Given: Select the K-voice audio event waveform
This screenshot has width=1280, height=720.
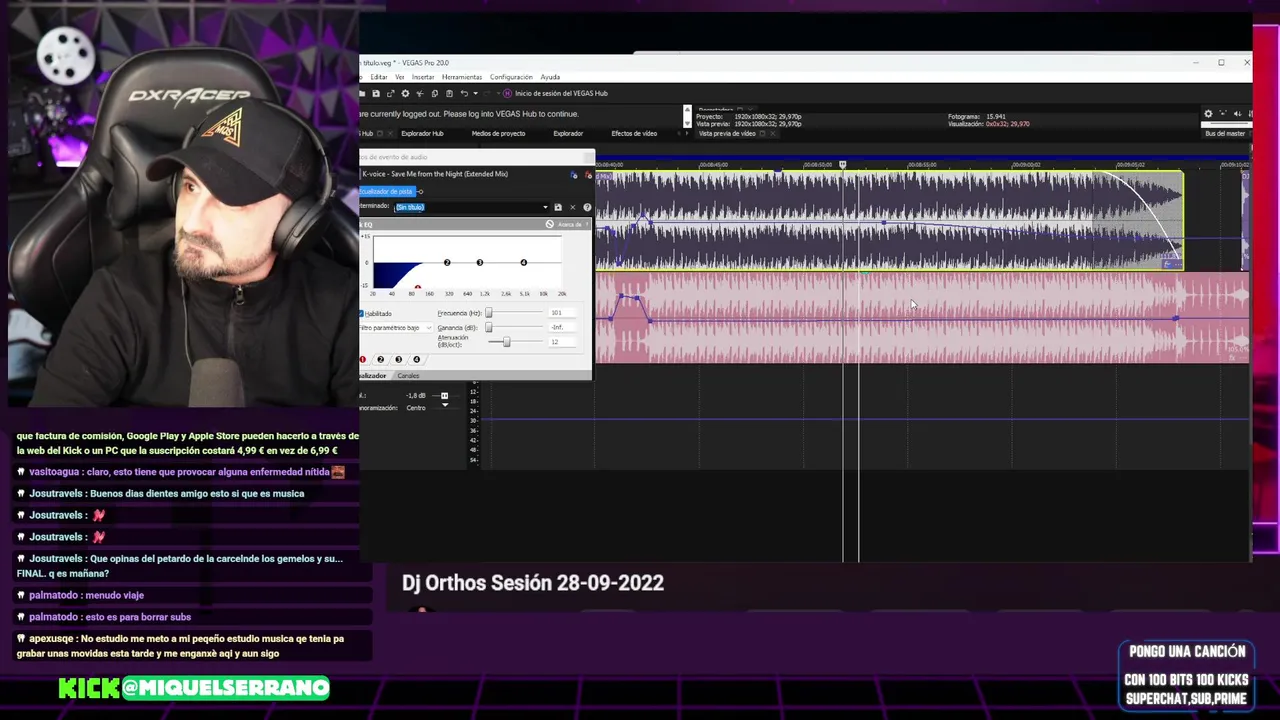Looking at the screenshot, I should coord(890,220).
